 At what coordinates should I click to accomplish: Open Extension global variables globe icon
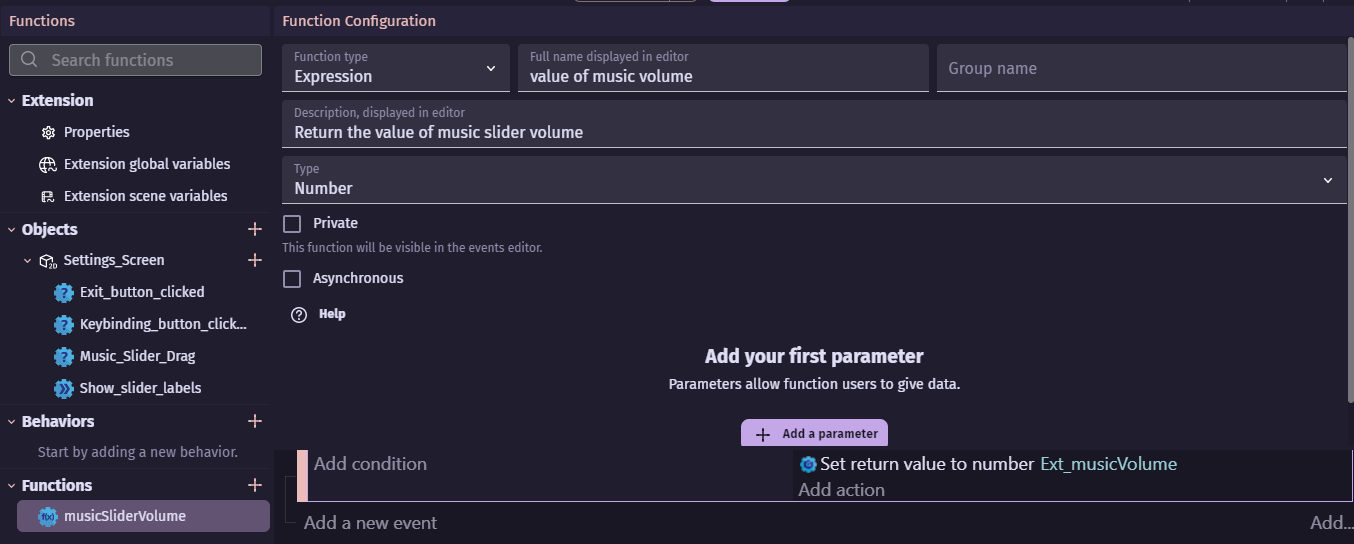point(48,164)
